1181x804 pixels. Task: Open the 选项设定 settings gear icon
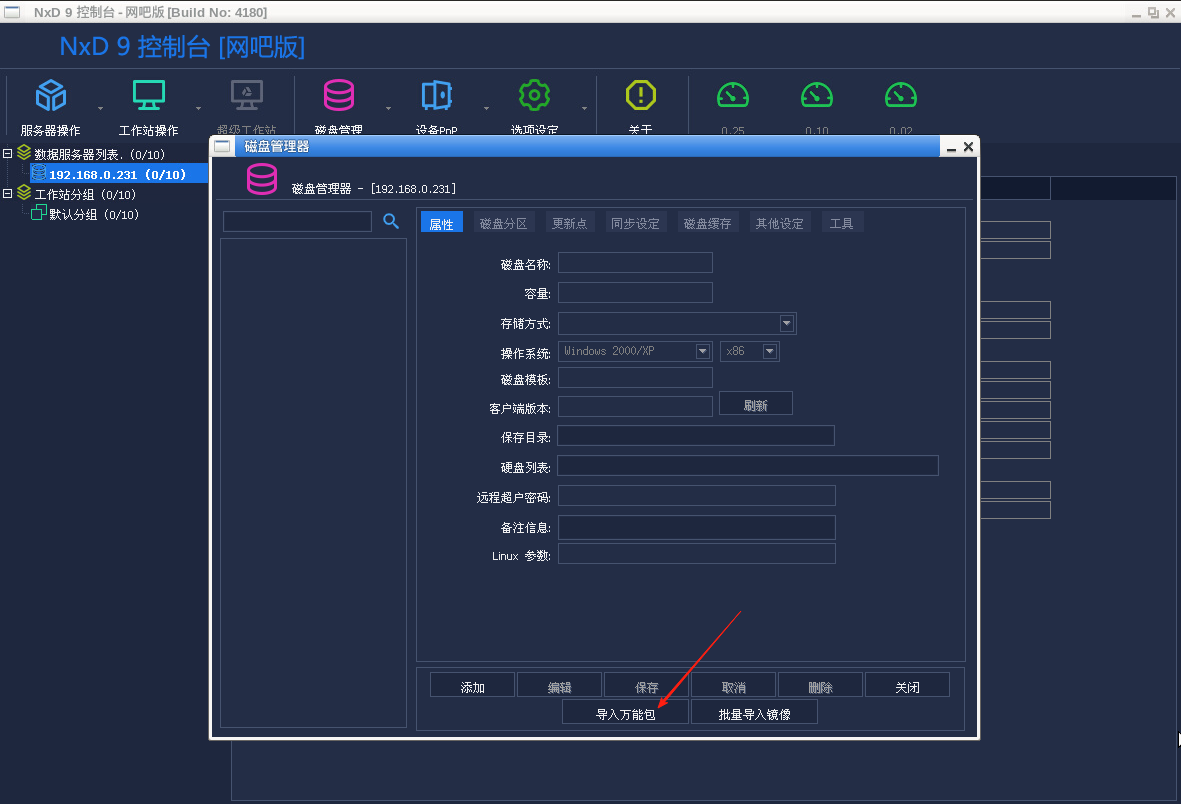(x=534, y=95)
